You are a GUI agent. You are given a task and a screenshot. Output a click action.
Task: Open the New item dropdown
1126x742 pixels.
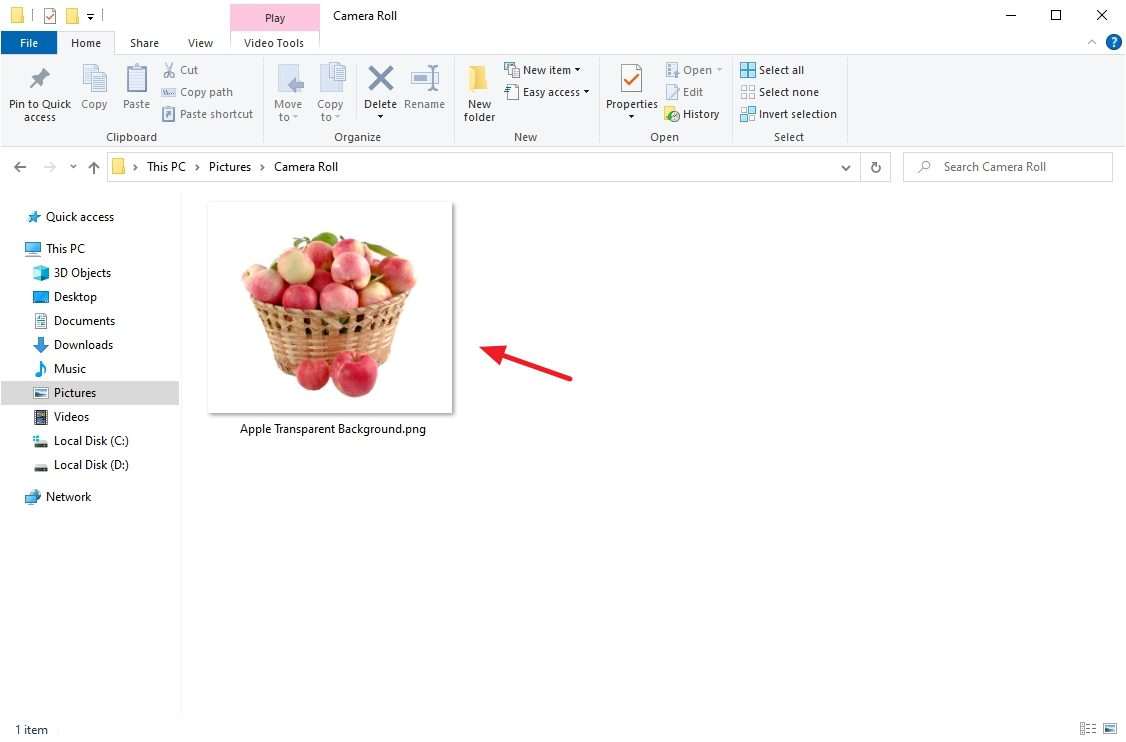point(543,70)
